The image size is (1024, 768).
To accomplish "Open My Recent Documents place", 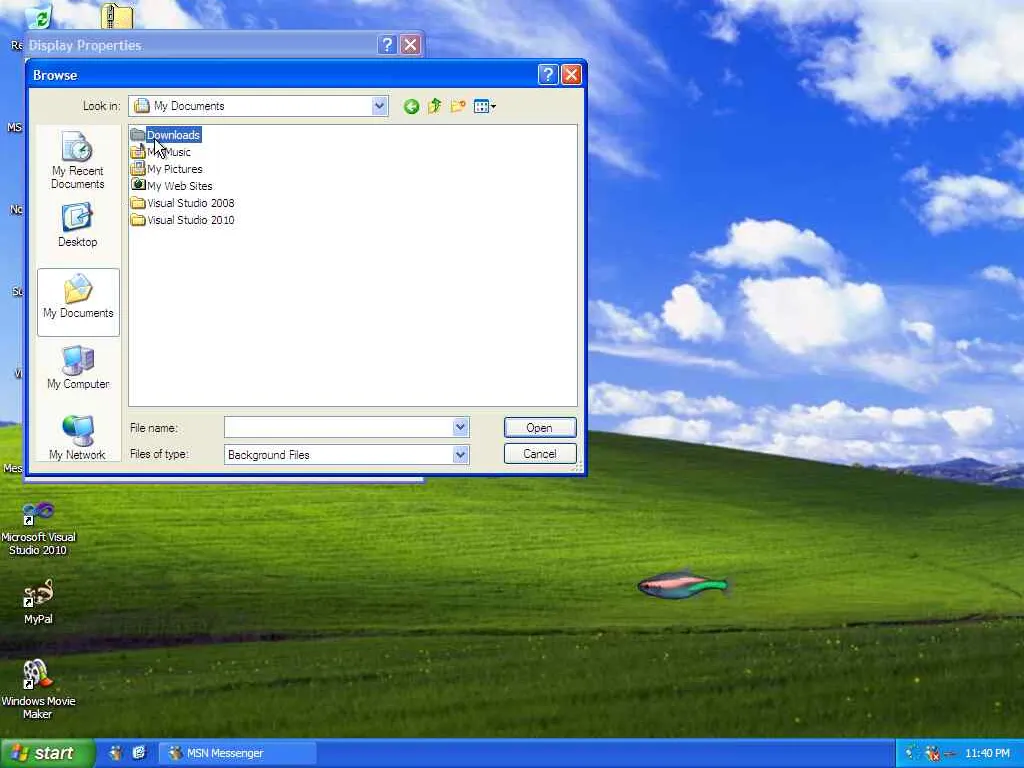I will pos(78,160).
